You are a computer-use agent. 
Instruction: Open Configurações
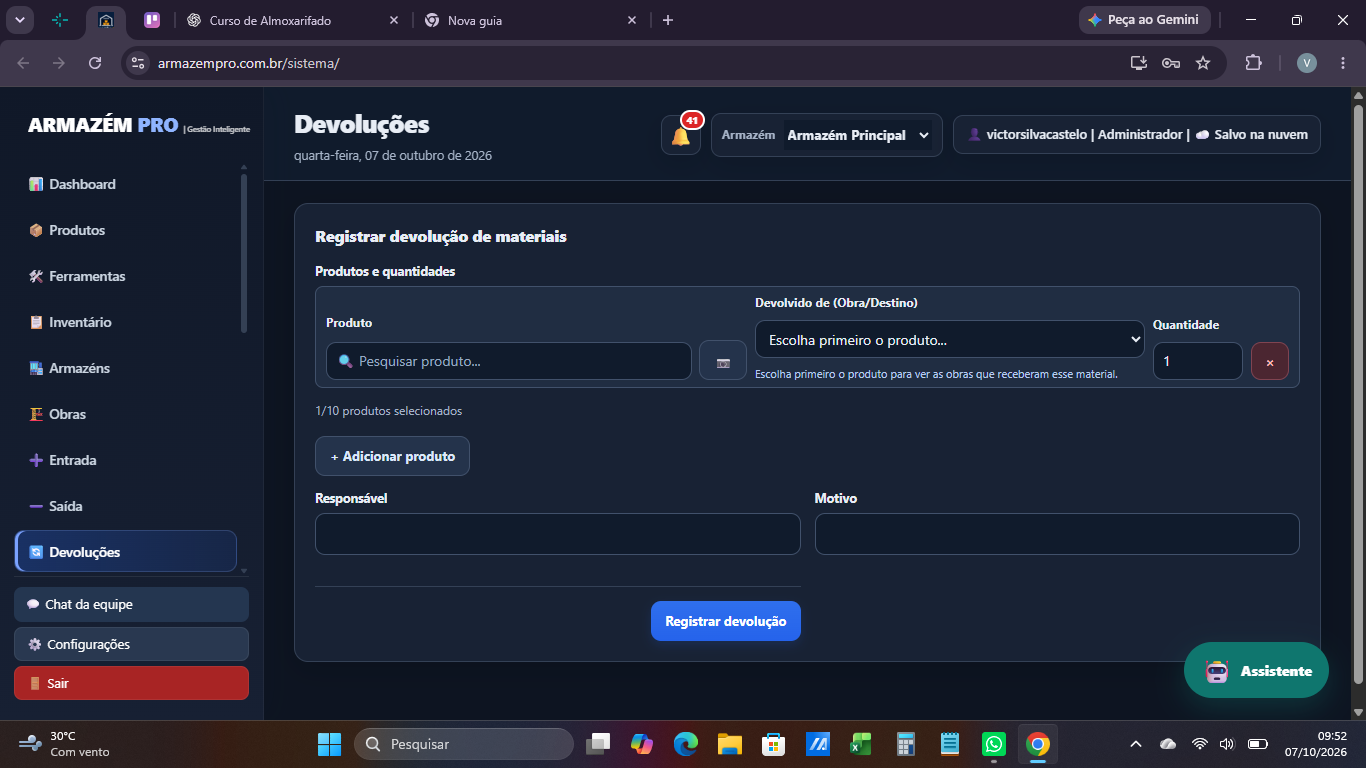(131, 644)
